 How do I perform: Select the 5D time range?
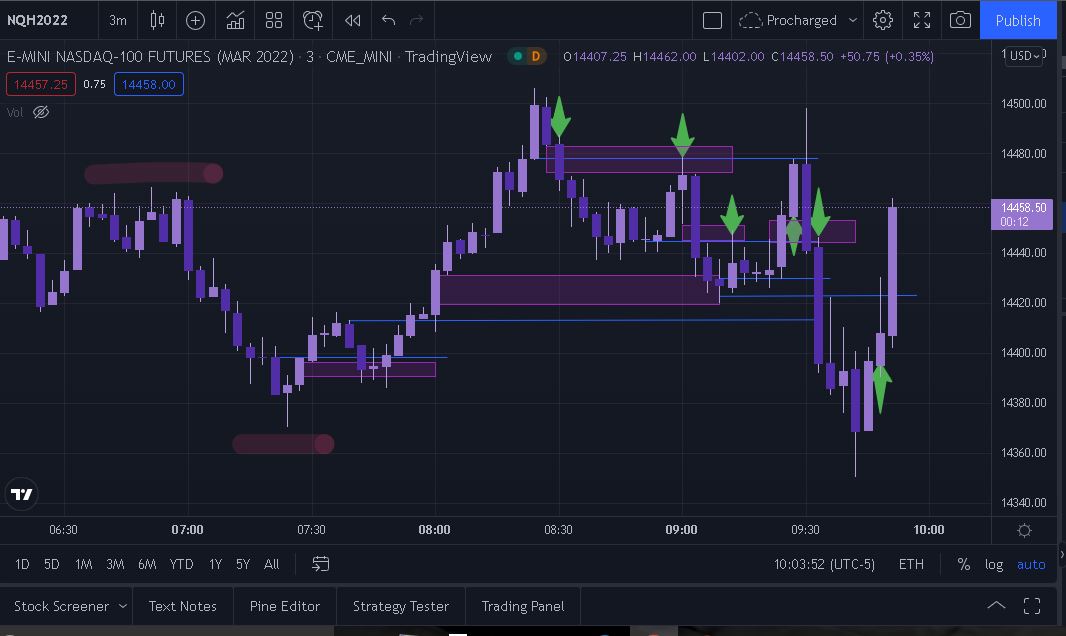click(x=52, y=564)
